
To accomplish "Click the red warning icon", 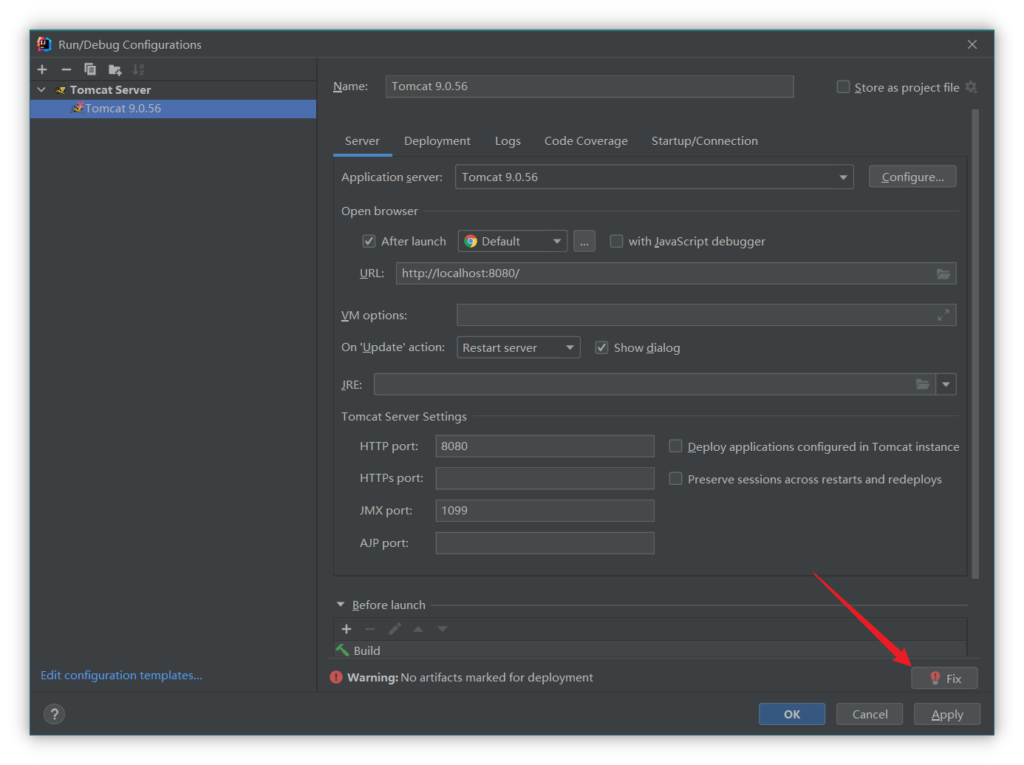I will click(x=336, y=677).
